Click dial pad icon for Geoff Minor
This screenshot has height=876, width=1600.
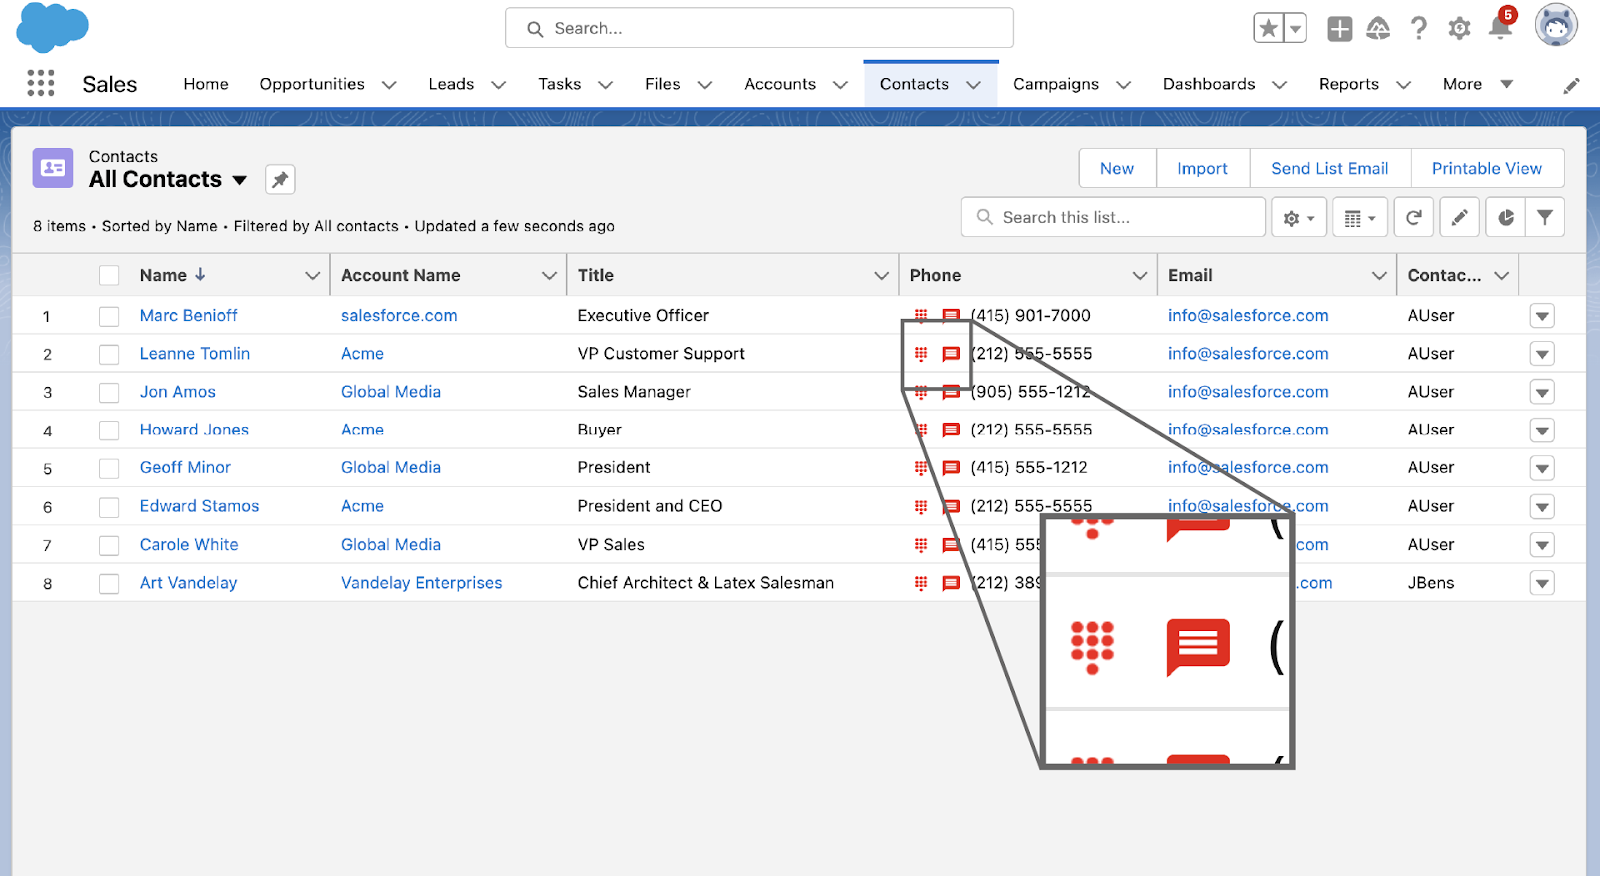921,468
